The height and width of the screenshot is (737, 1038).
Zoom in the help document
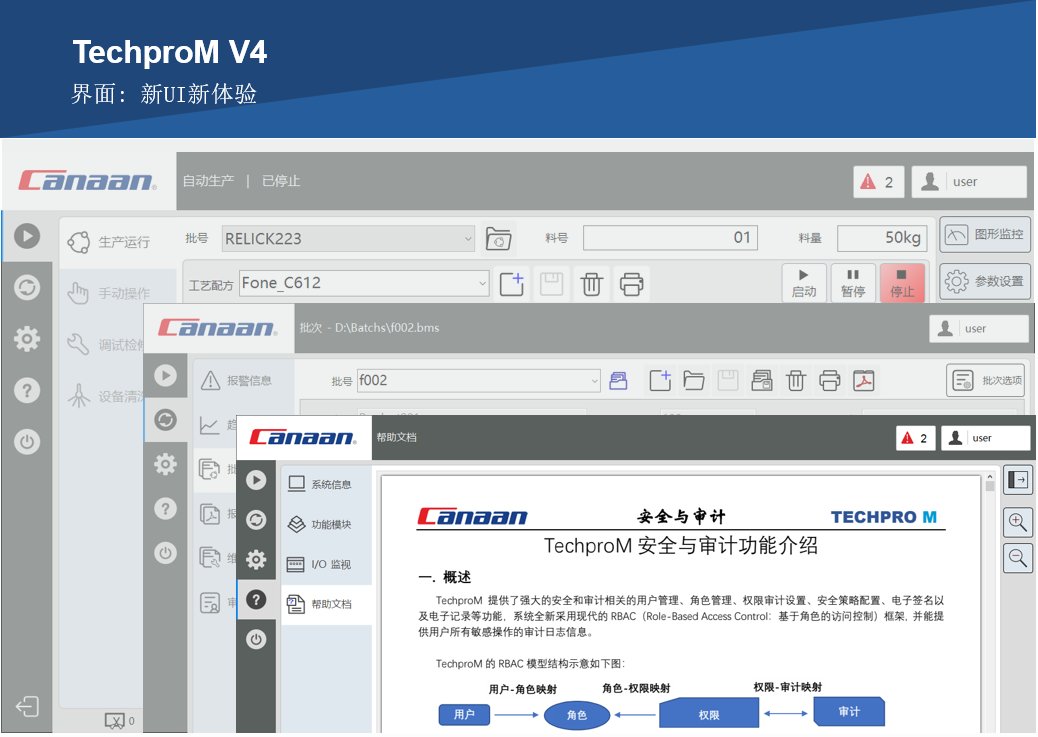1017,522
